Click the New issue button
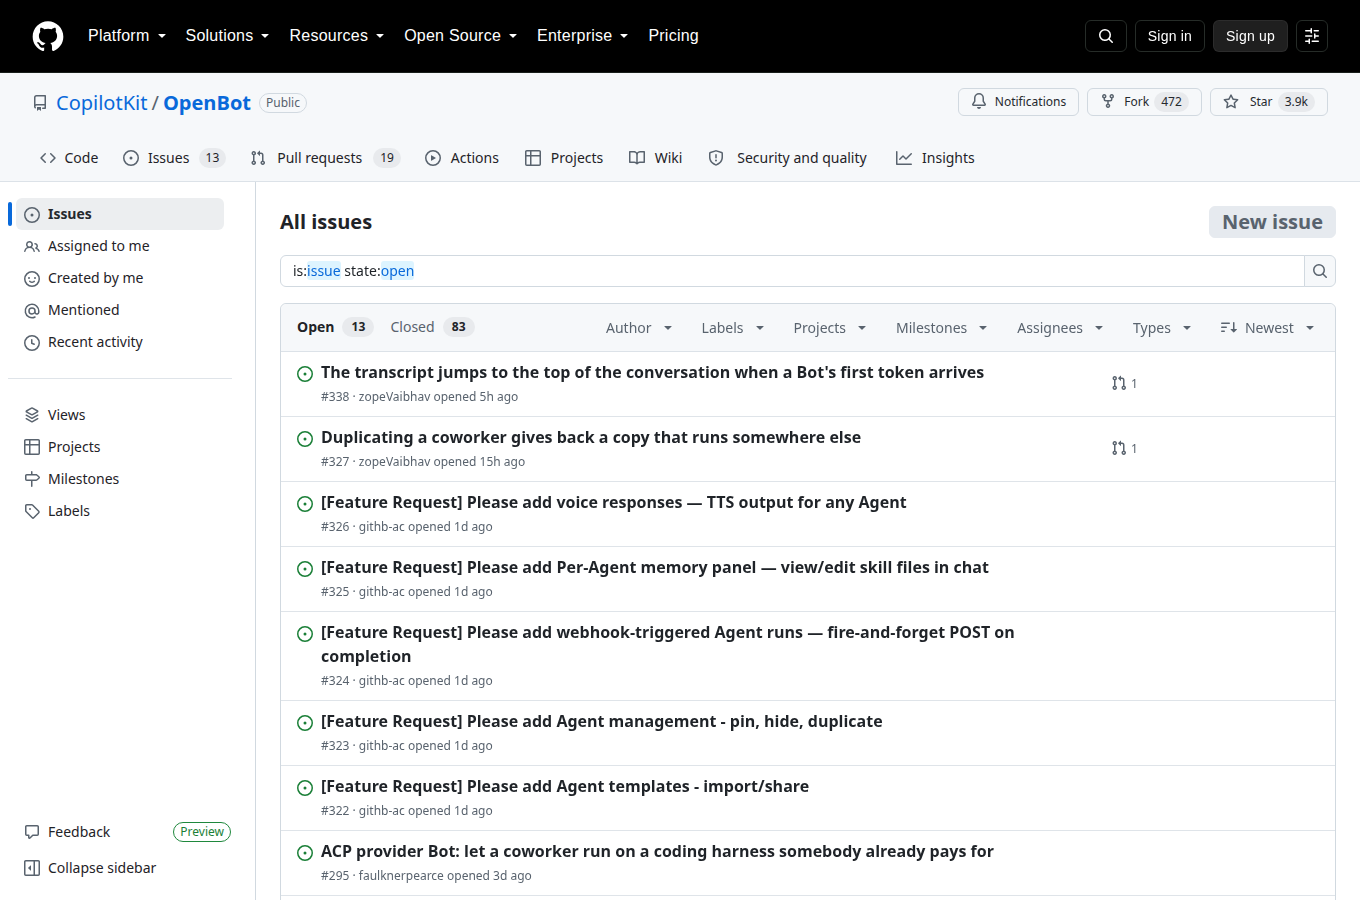 pos(1272,222)
